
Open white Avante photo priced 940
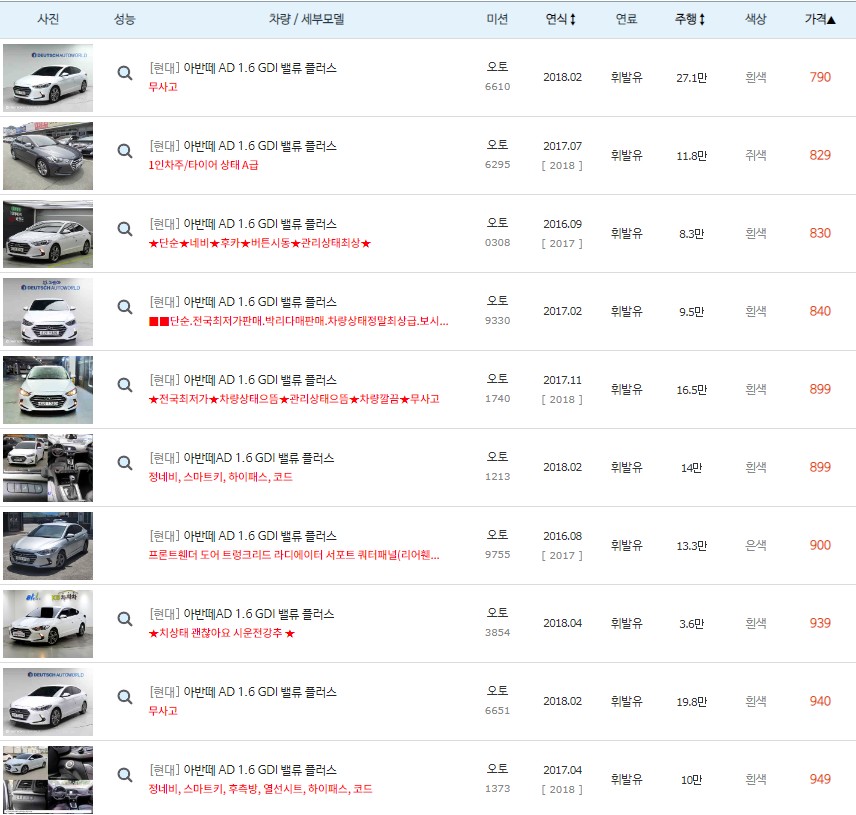coord(48,702)
